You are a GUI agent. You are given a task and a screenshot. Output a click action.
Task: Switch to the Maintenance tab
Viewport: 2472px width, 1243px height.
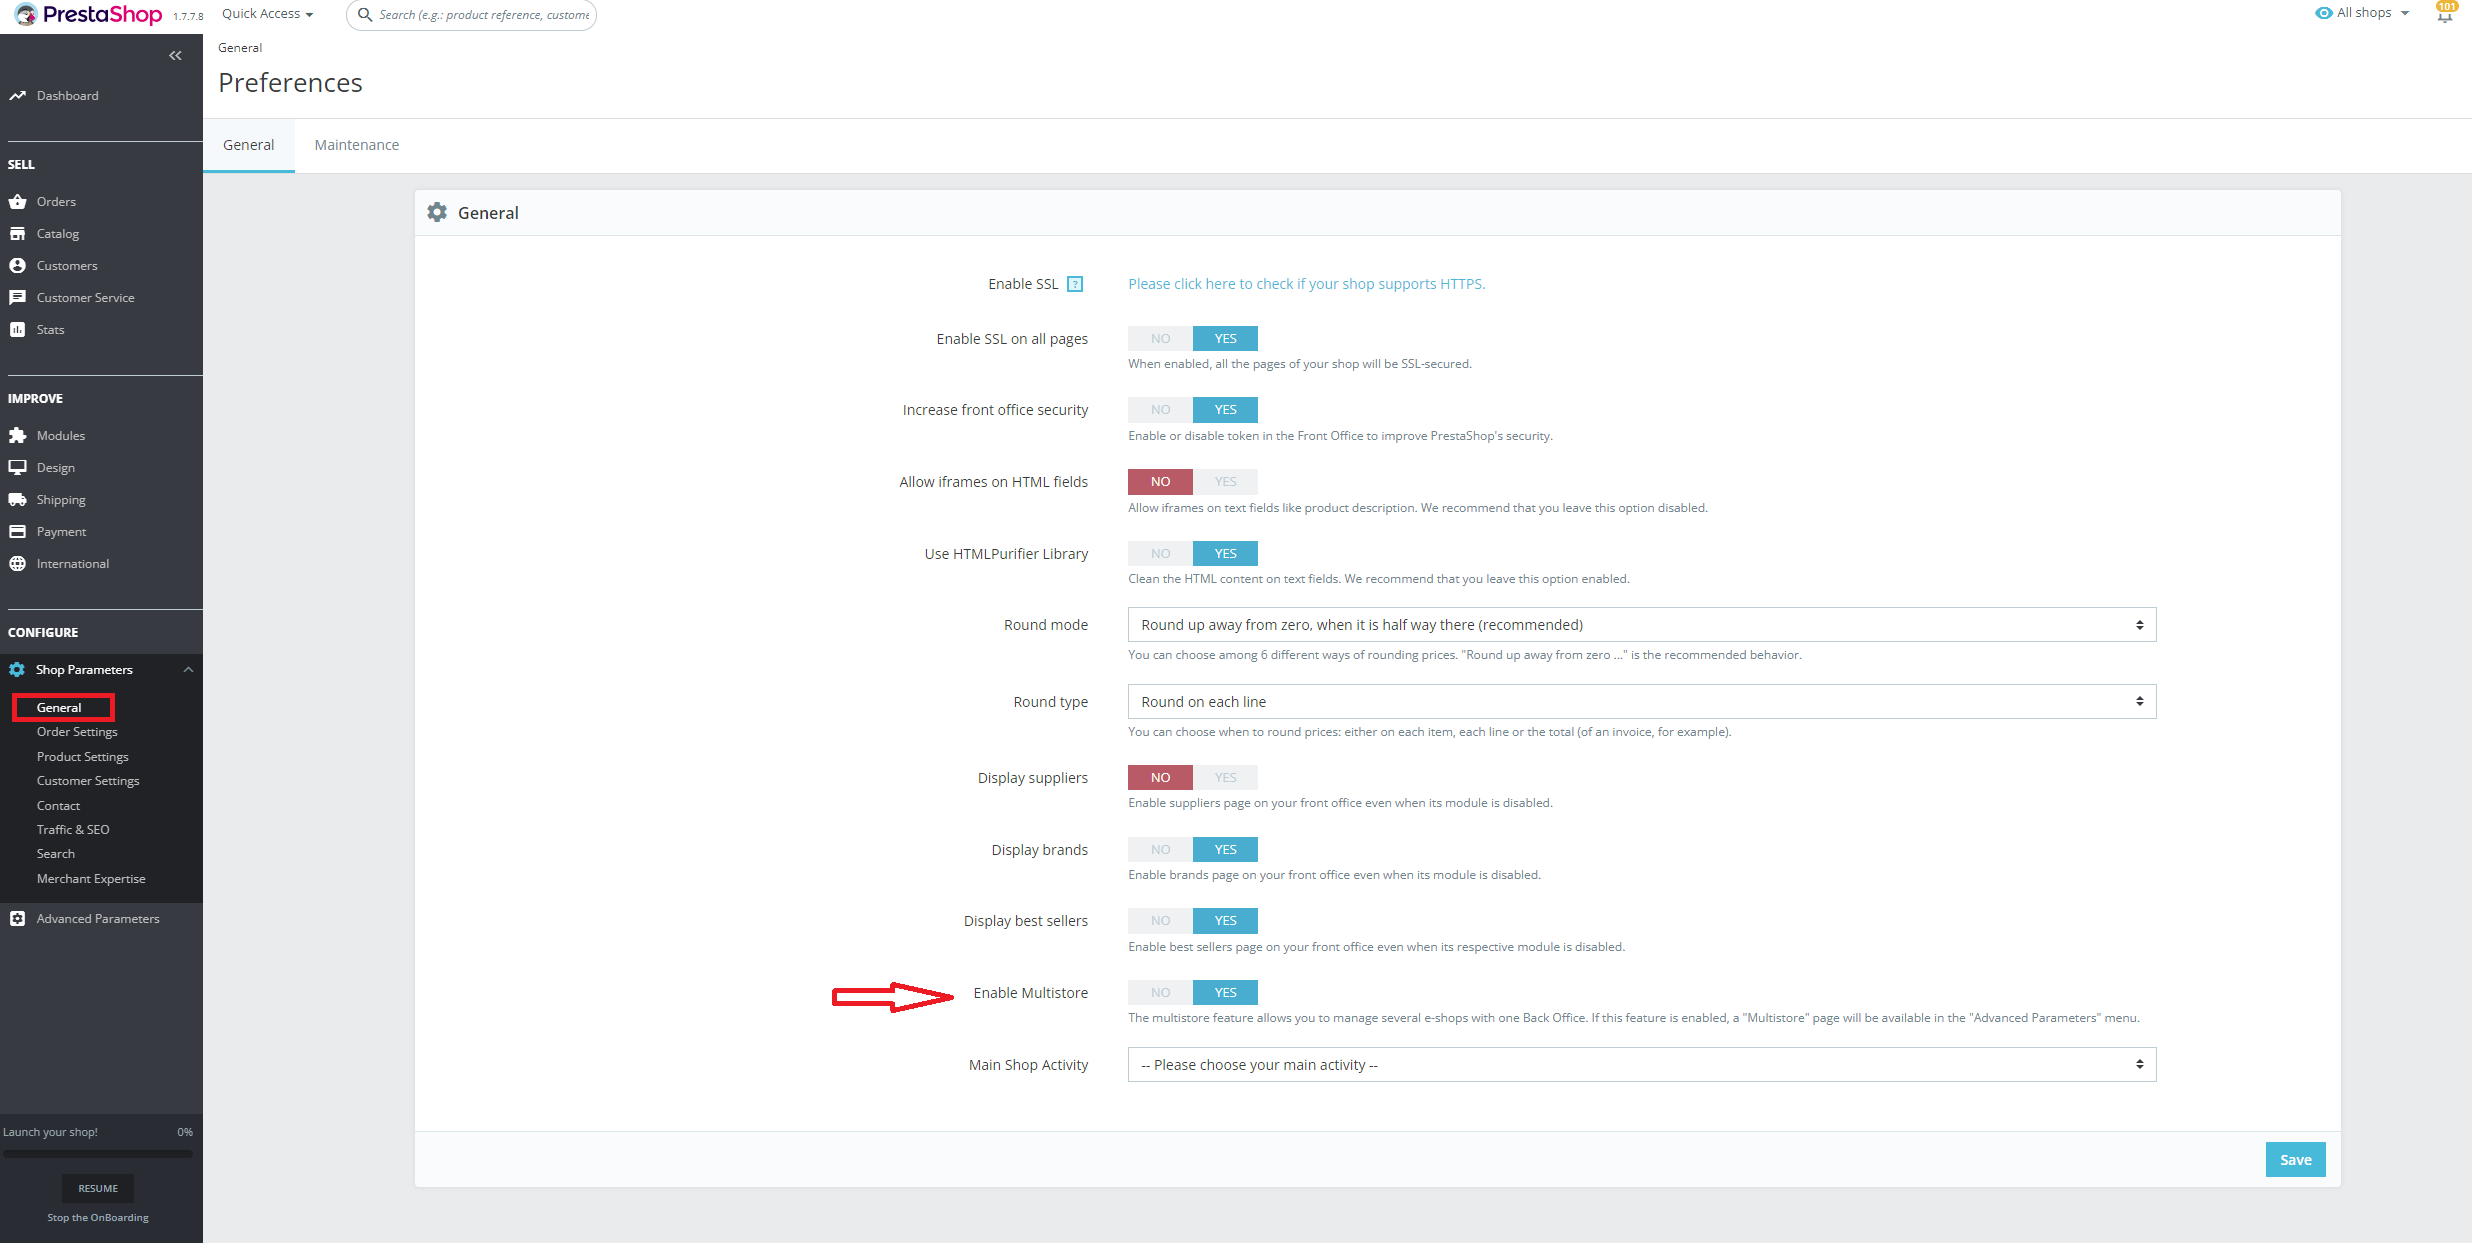tap(356, 144)
